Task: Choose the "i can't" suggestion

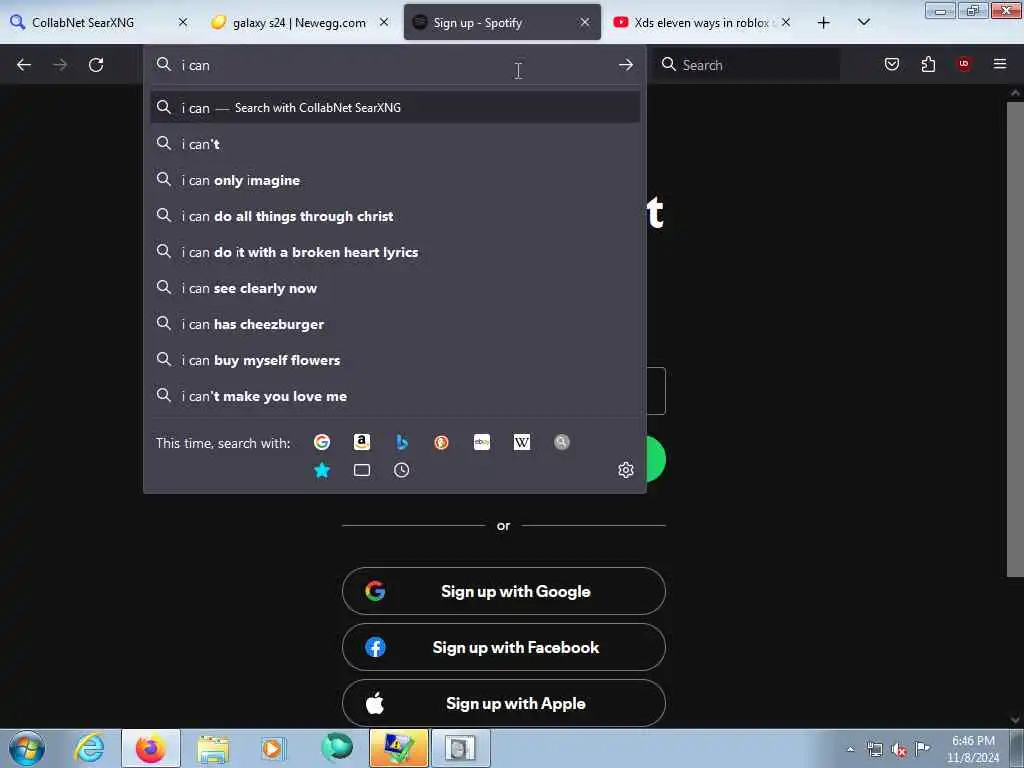Action: [395, 144]
